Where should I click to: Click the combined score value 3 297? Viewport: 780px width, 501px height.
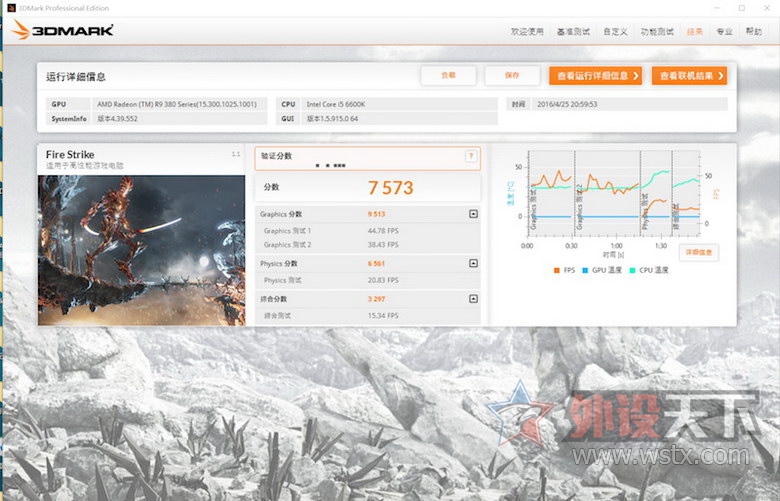pos(376,299)
